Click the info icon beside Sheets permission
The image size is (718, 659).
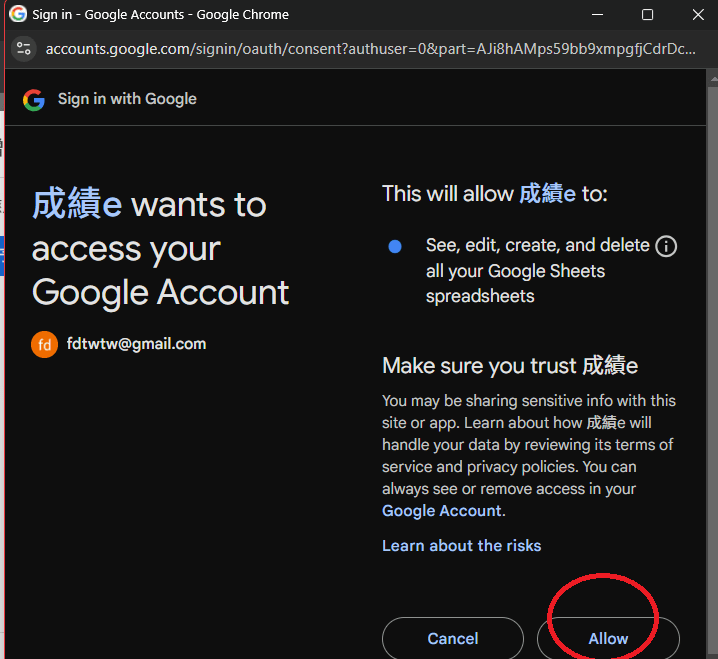click(666, 246)
